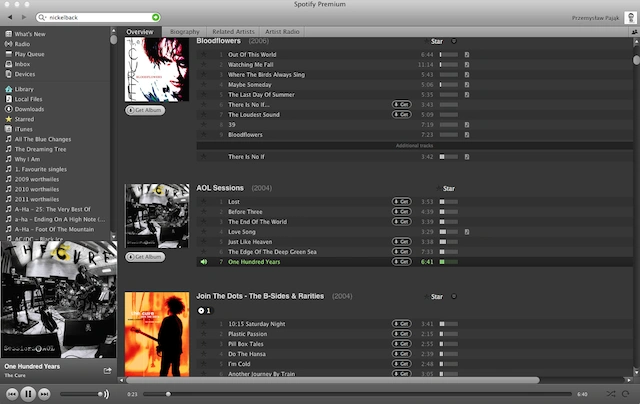640x404 pixels.
Task: Click the share icon beside One Hundred Years
Action: [x=107, y=371]
